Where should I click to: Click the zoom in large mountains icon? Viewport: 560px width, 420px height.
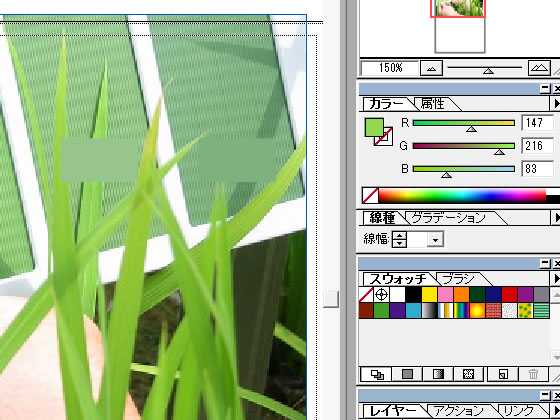(x=539, y=68)
